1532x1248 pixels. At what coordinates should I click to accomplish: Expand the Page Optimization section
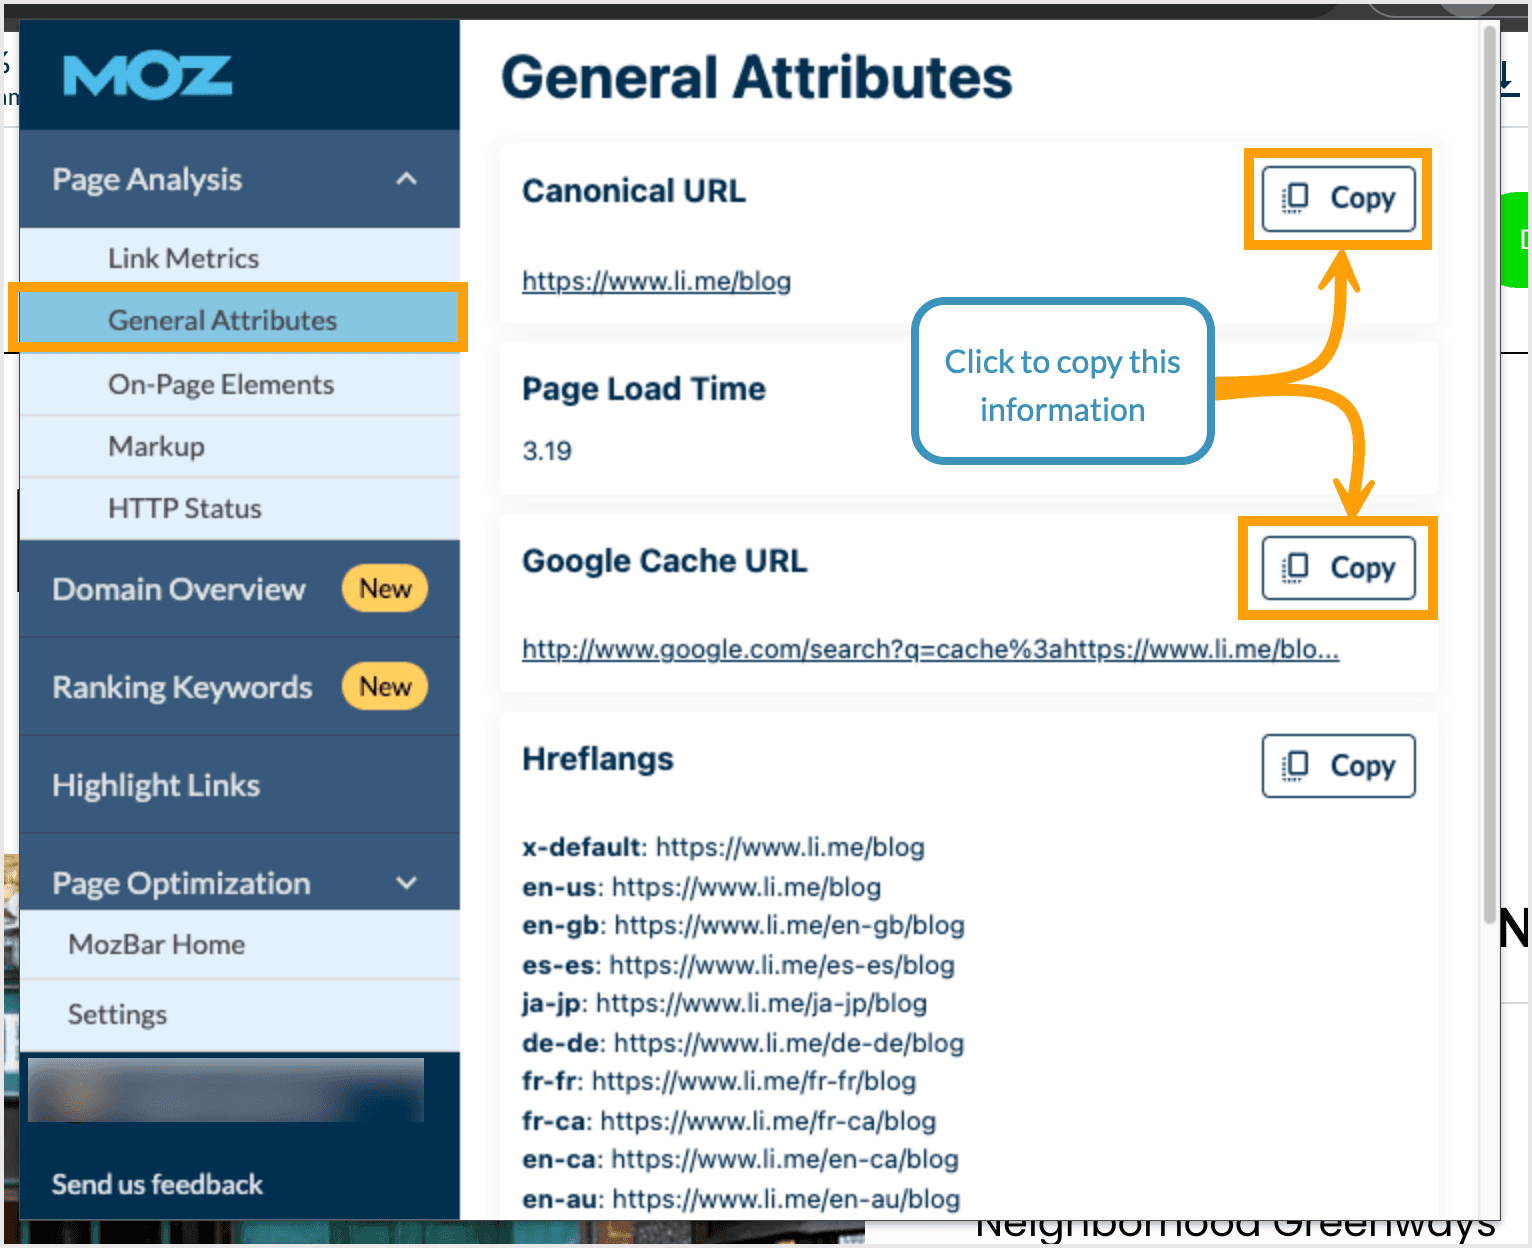coord(407,883)
